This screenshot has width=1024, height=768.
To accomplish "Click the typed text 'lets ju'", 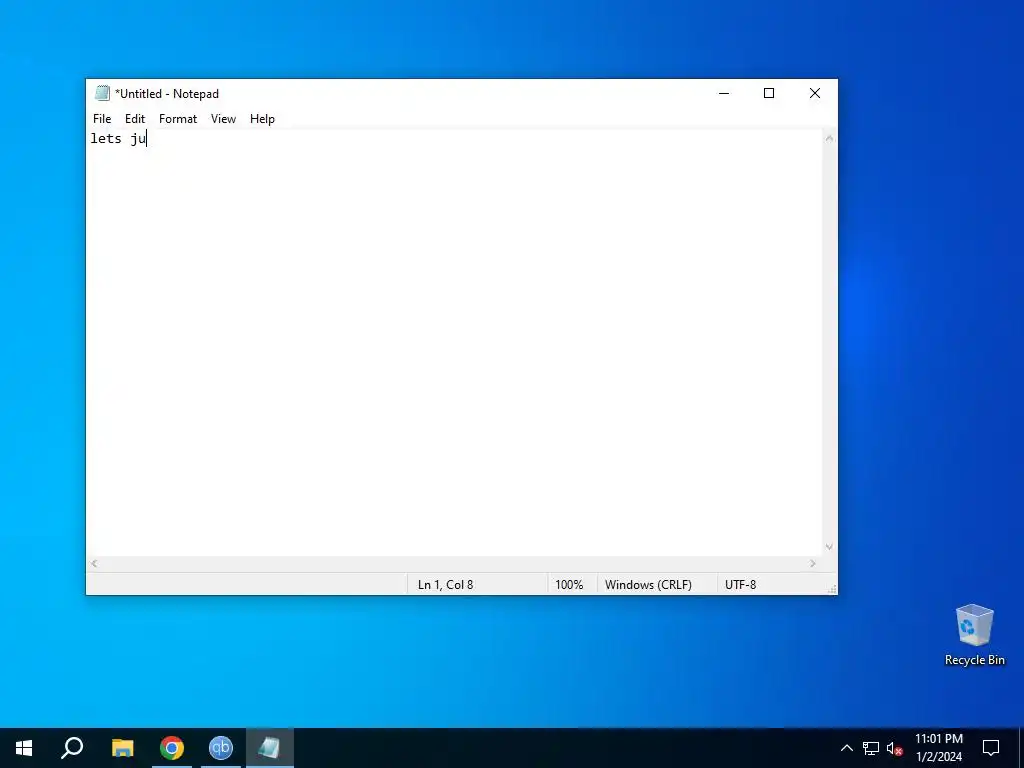I will coord(118,138).
